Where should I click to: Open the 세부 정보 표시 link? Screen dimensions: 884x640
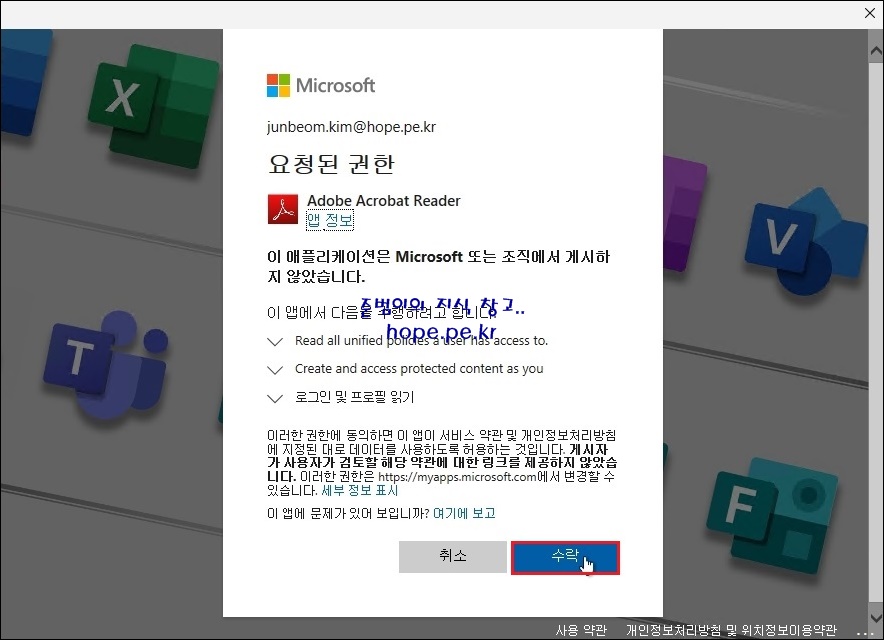point(360,490)
